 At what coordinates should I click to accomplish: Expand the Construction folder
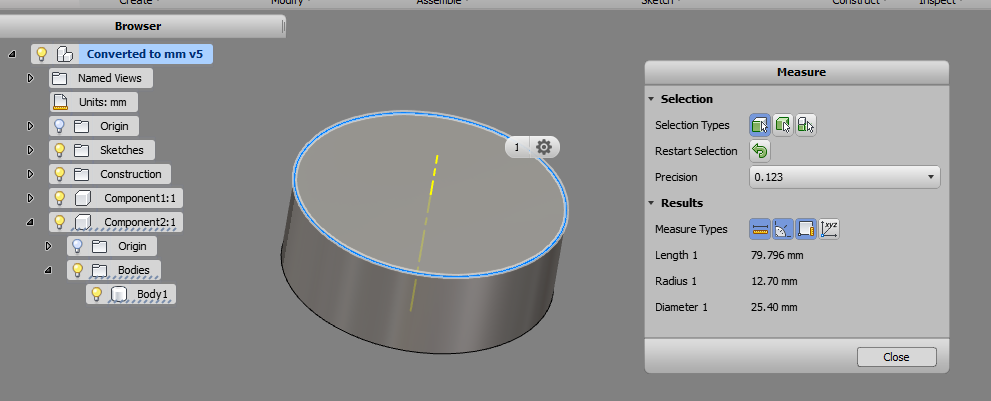30,174
